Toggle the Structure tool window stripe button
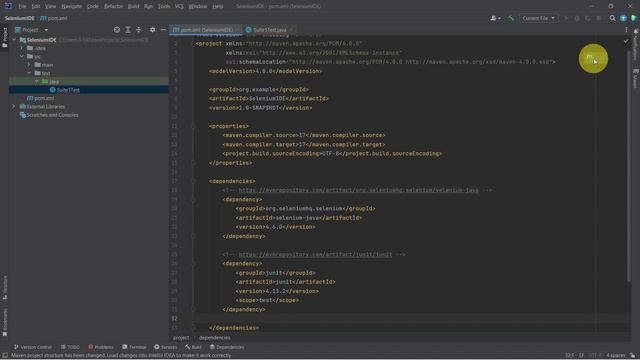 tap(4, 287)
